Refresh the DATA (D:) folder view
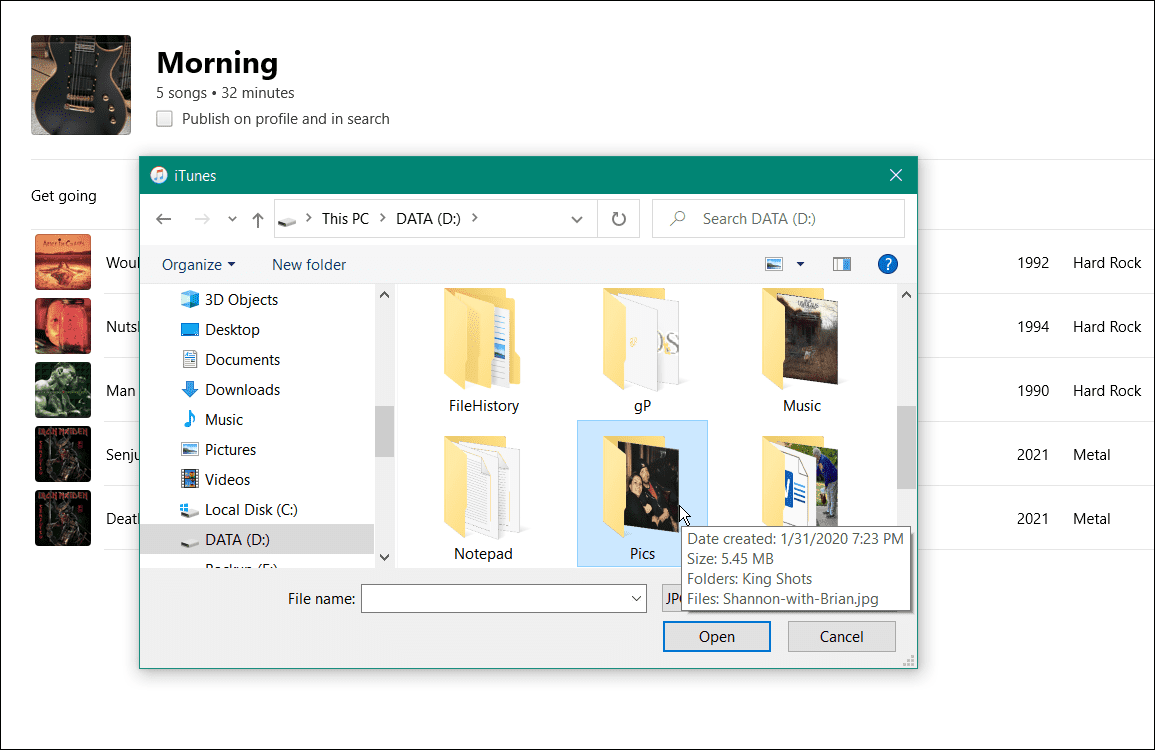The image size is (1155, 750). (x=619, y=219)
